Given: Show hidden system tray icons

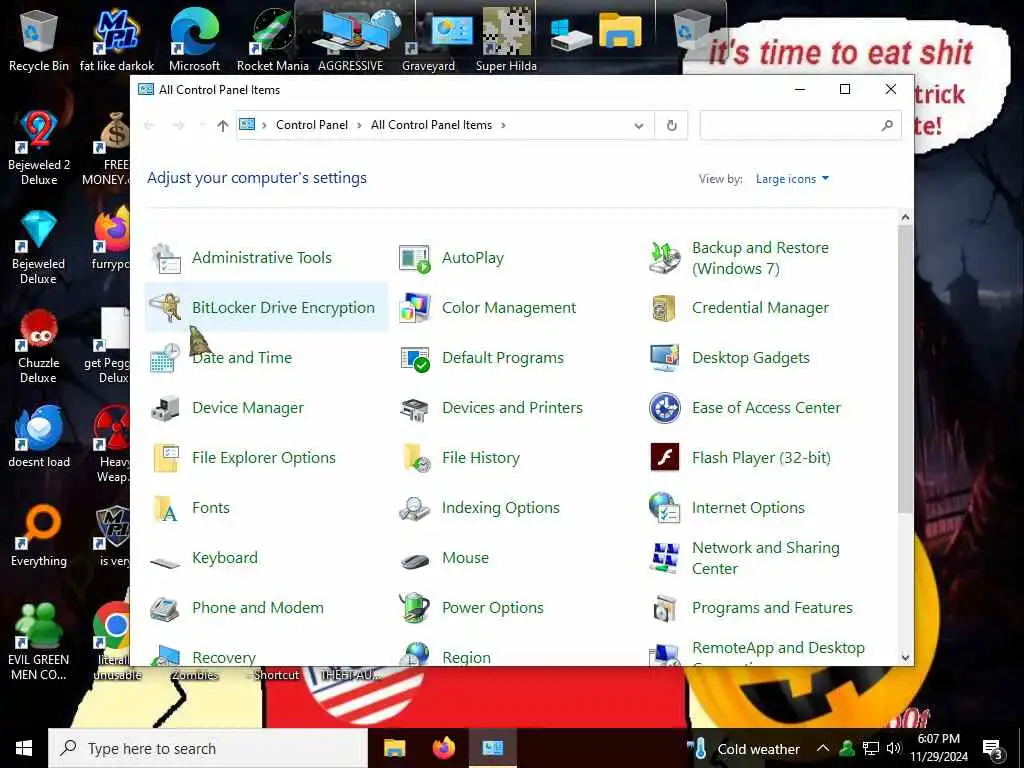Looking at the screenshot, I should point(823,748).
